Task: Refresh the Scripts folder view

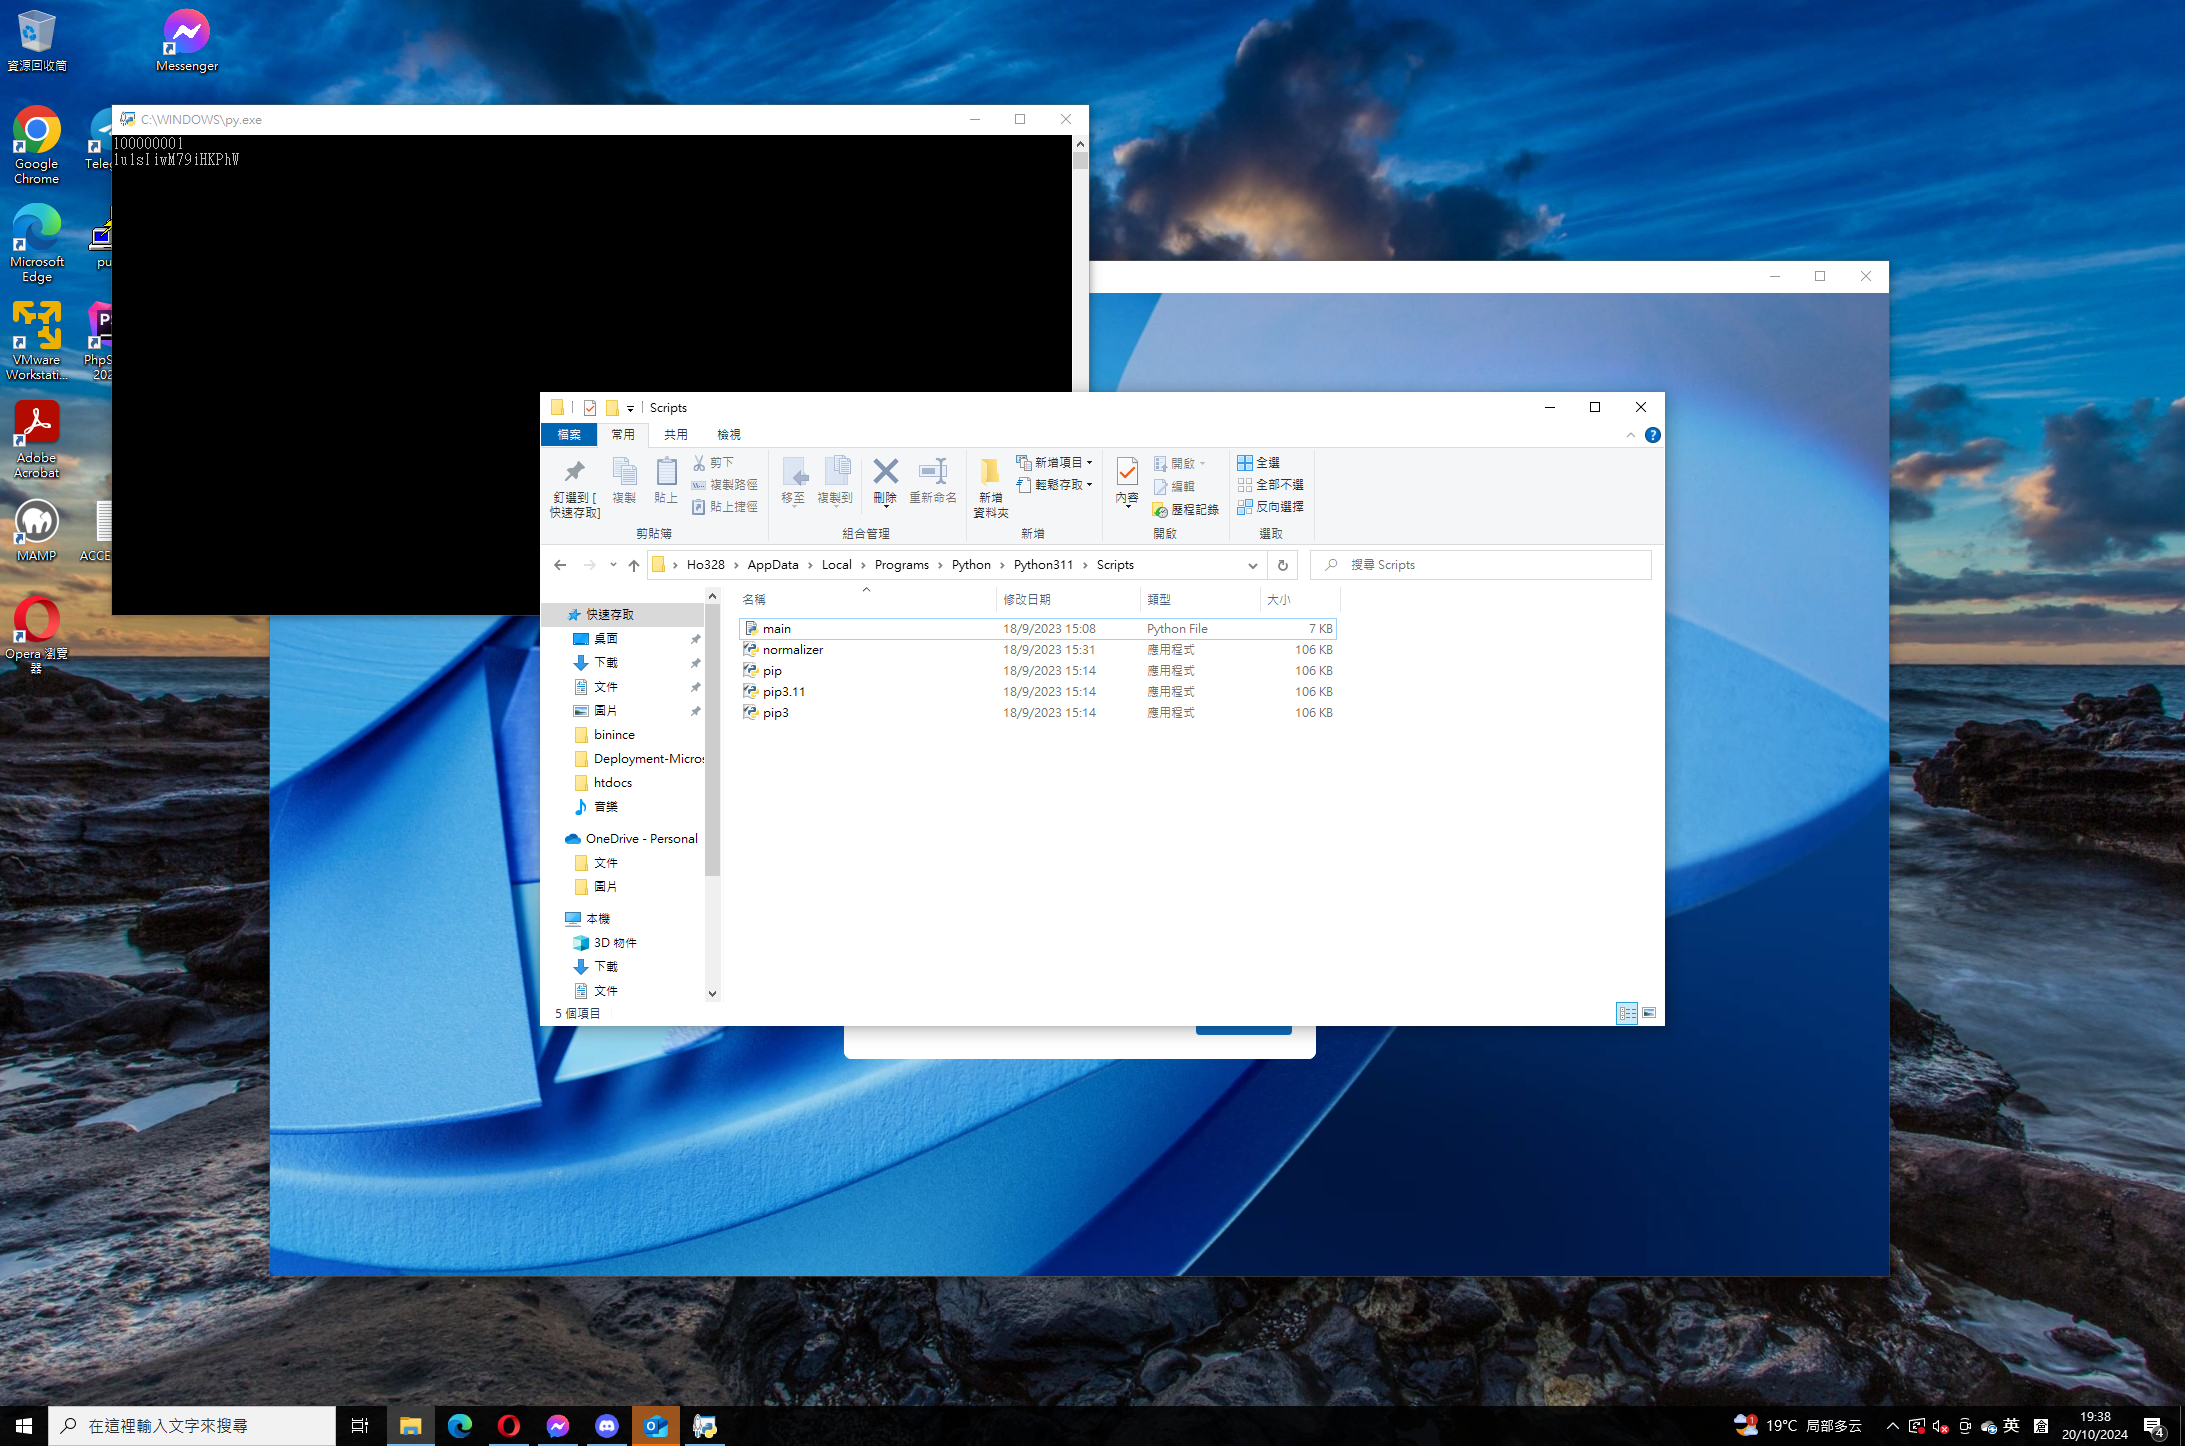Action: click(x=1283, y=565)
